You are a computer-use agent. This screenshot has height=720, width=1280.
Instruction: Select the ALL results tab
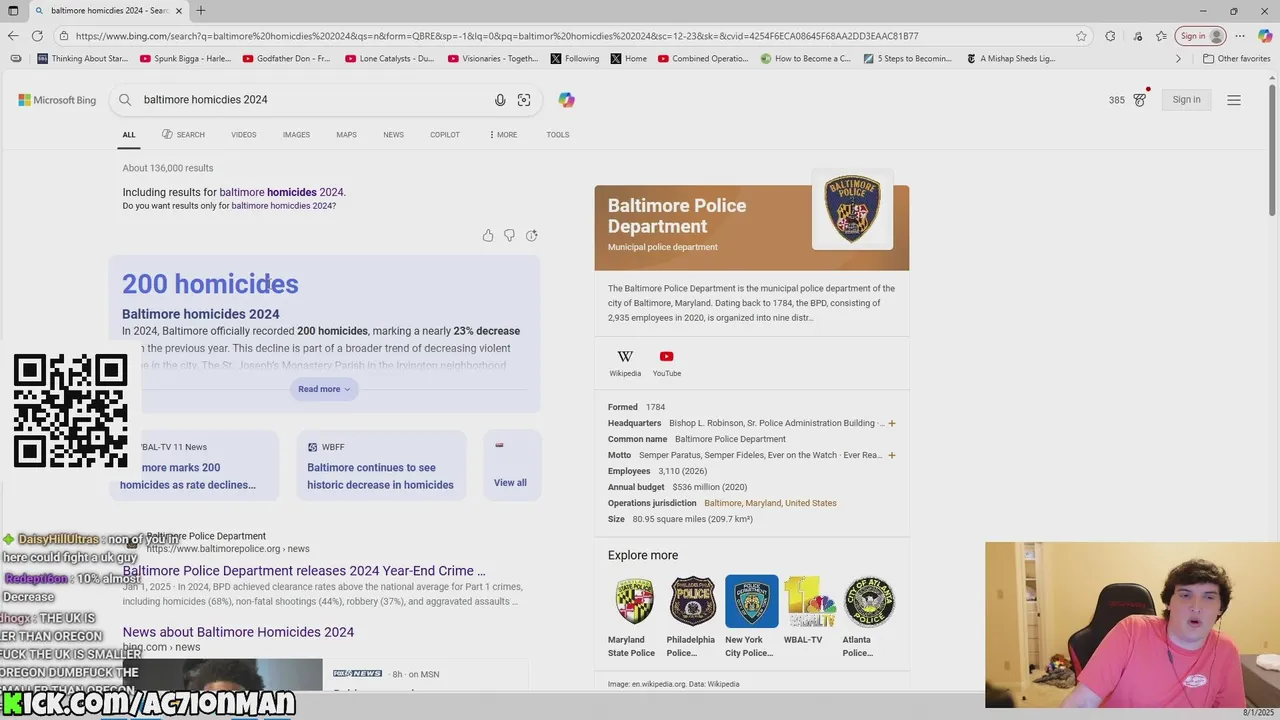tap(129, 135)
